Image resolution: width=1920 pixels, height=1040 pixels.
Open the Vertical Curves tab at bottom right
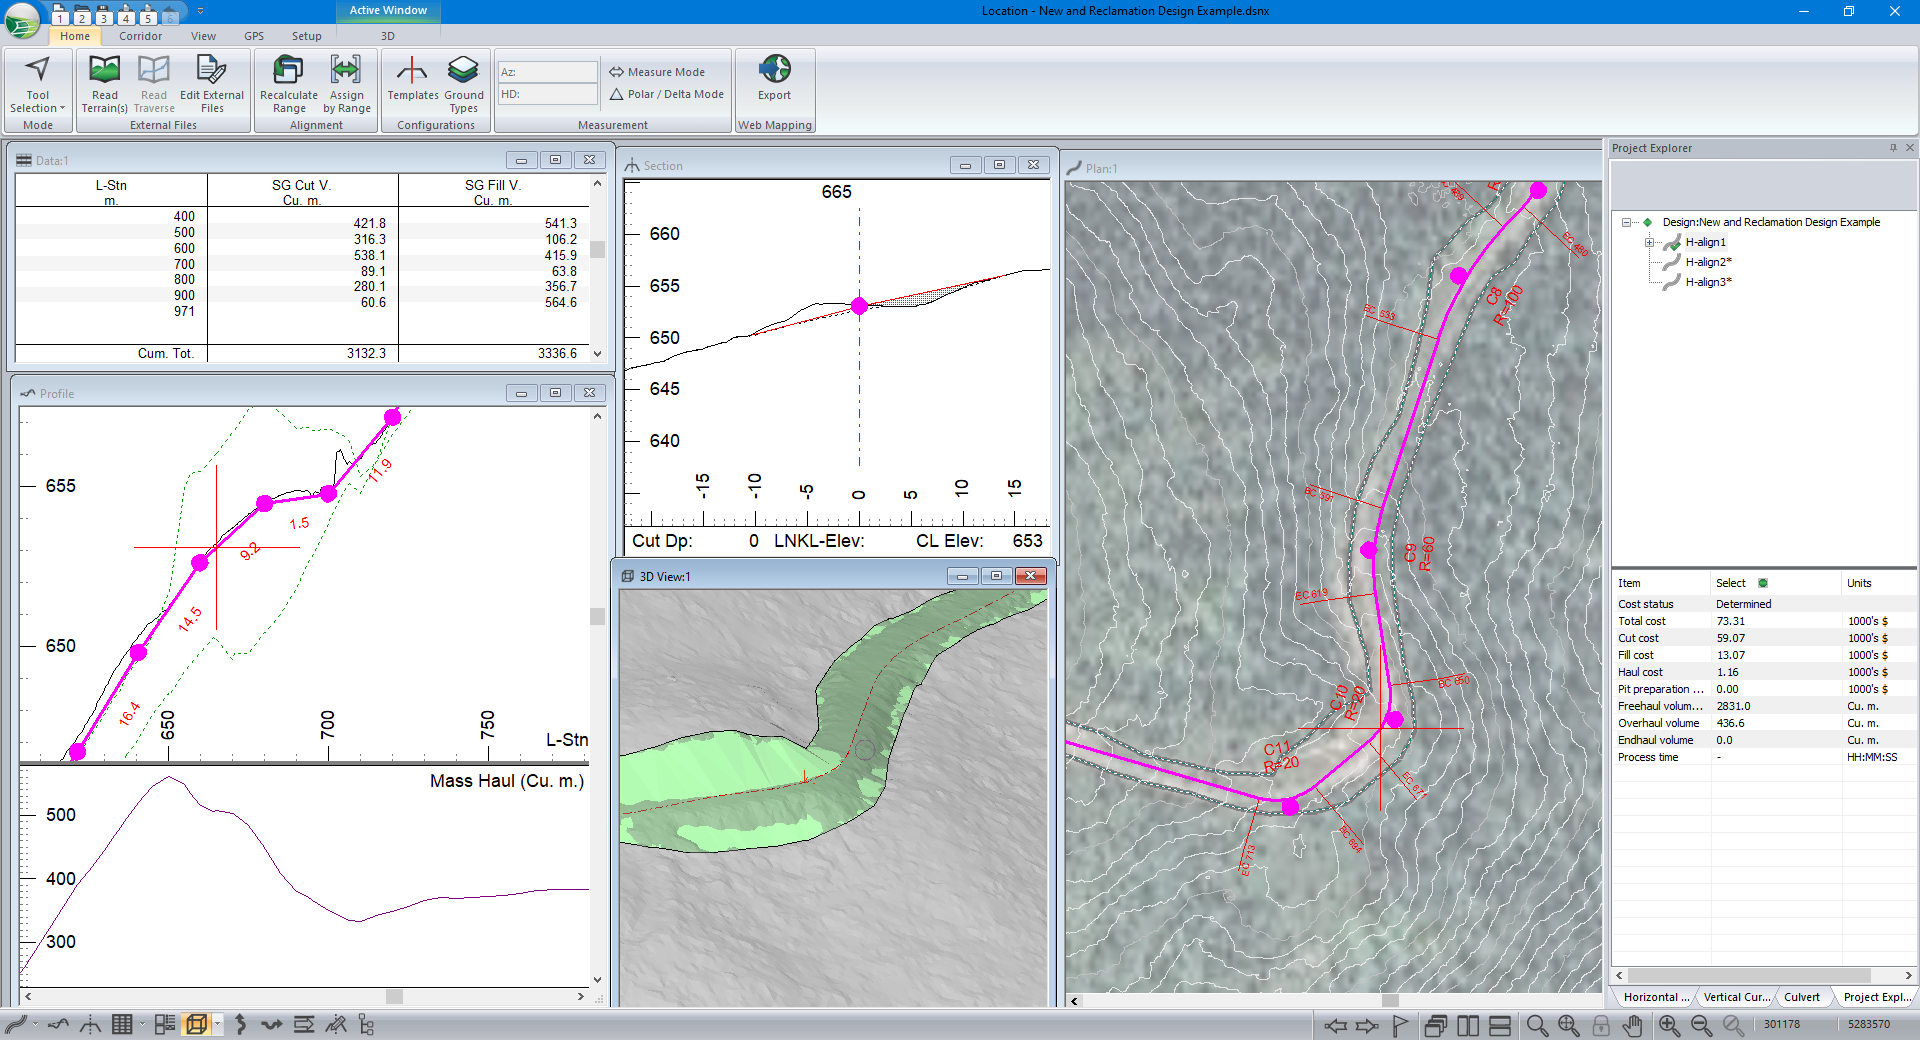click(x=1736, y=997)
